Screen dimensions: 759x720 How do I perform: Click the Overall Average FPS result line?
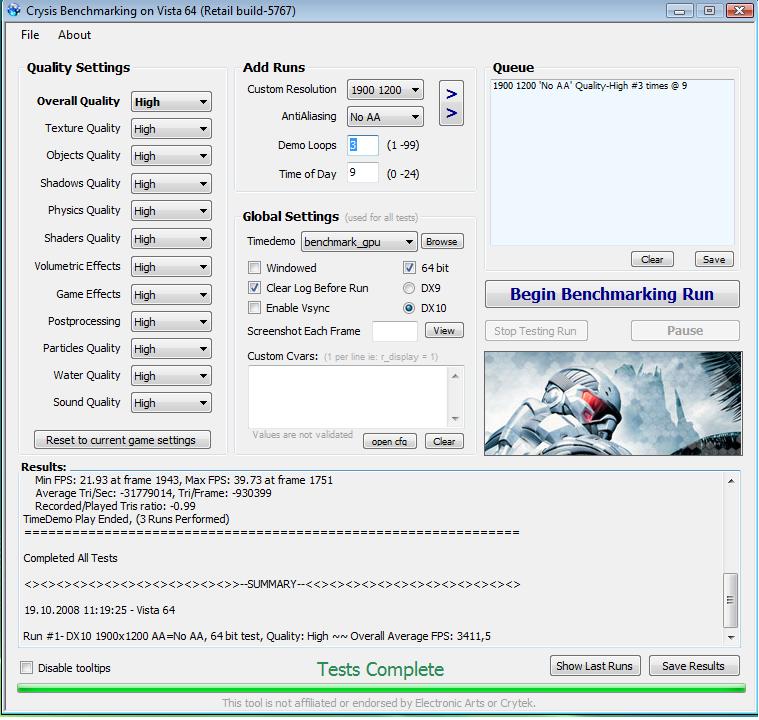[x=257, y=636]
